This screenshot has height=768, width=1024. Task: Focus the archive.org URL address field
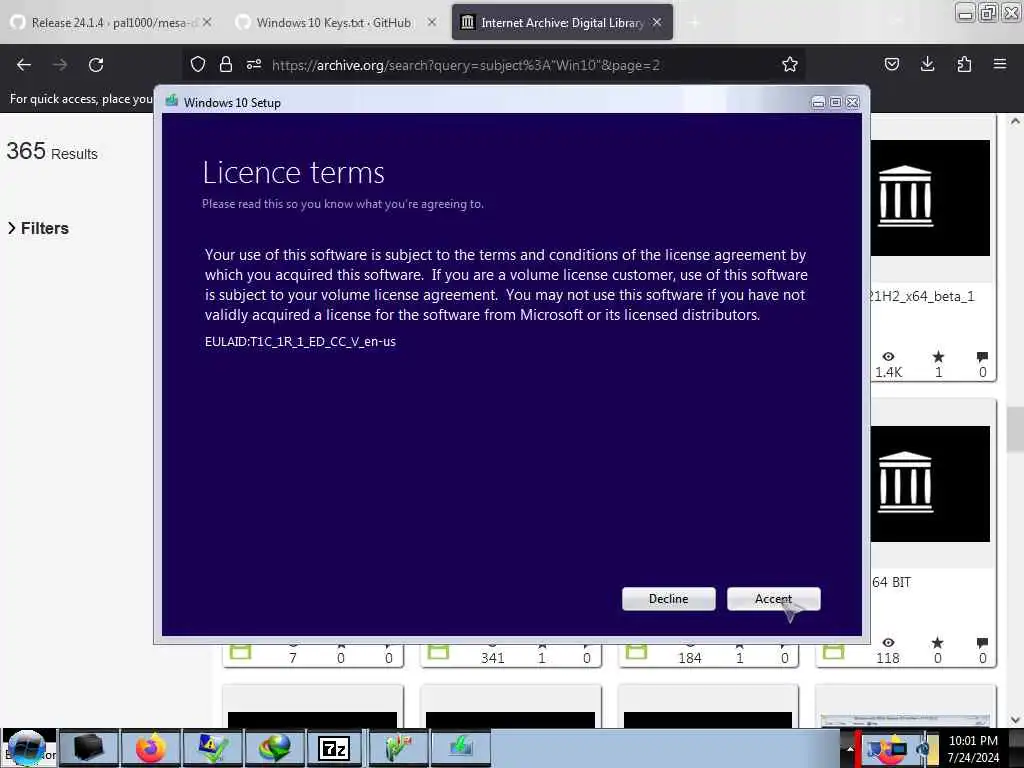pyautogui.click(x=466, y=65)
